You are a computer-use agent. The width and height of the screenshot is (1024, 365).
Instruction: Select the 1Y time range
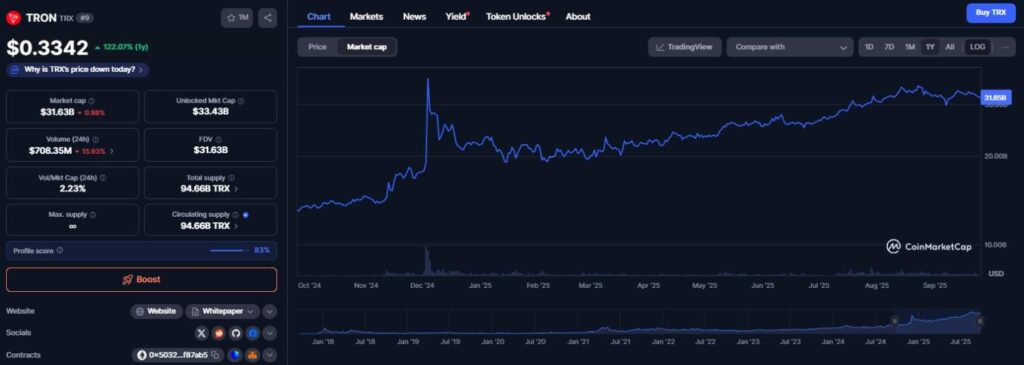(930, 47)
